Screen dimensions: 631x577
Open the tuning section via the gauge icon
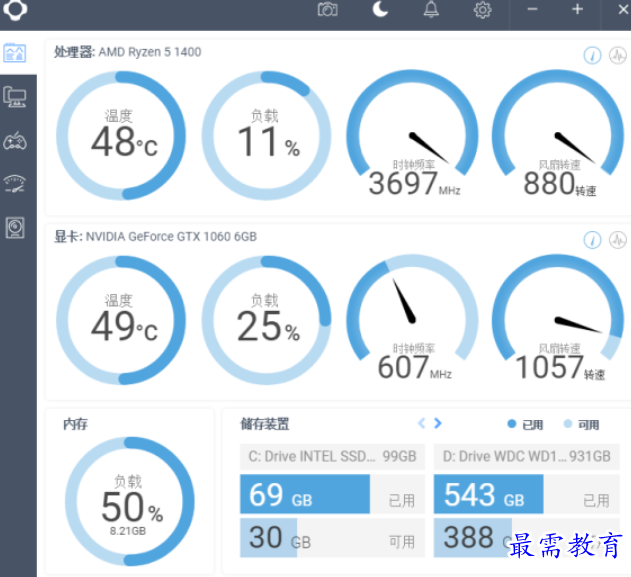(15, 184)
